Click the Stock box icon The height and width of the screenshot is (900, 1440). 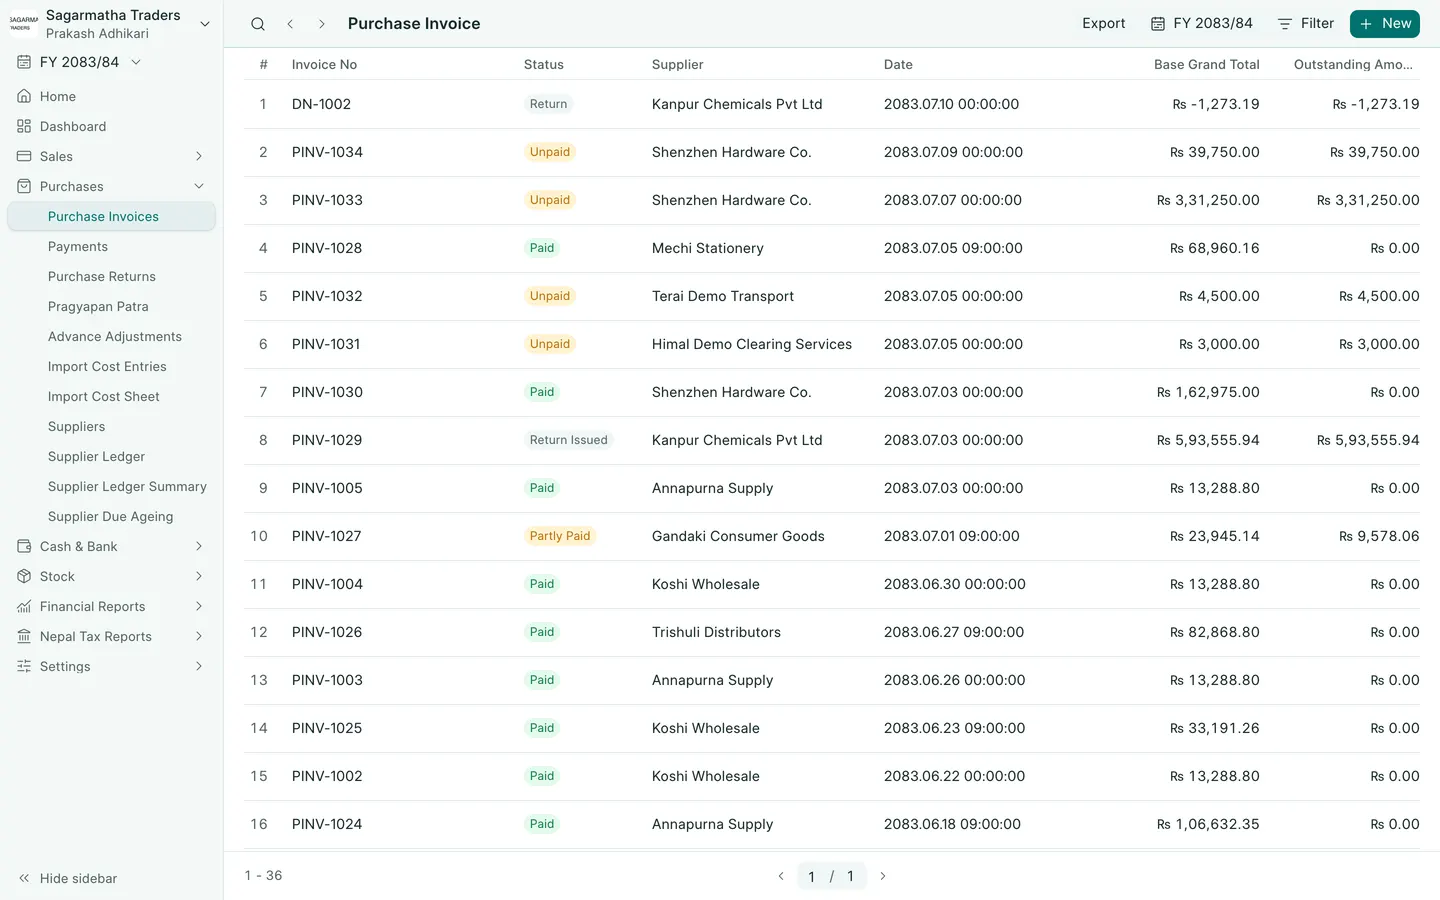[x=24, y=576]
